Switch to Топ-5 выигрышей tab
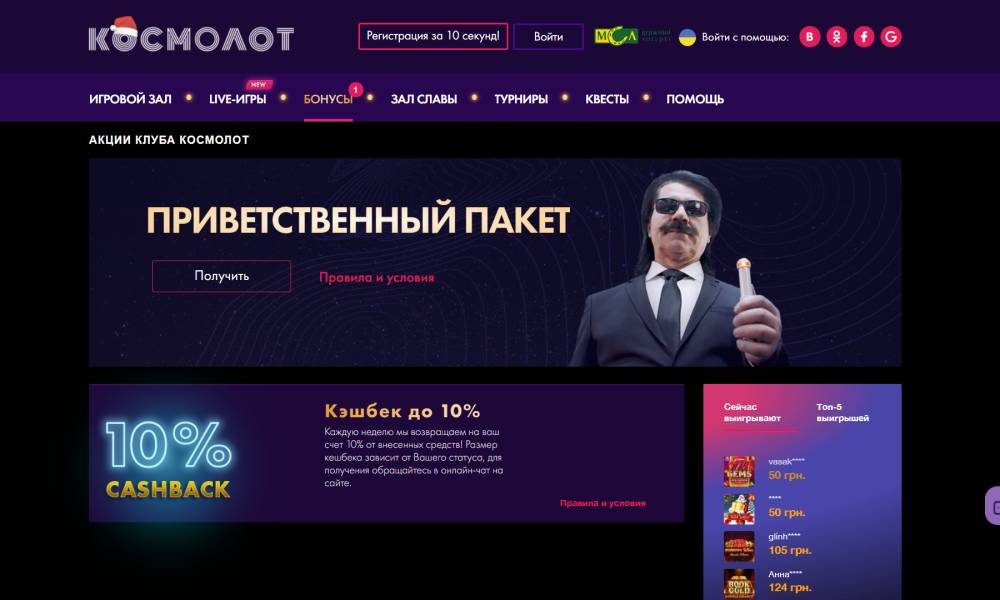The height and width of the screenshot is (600, 1000). point(842,413)
